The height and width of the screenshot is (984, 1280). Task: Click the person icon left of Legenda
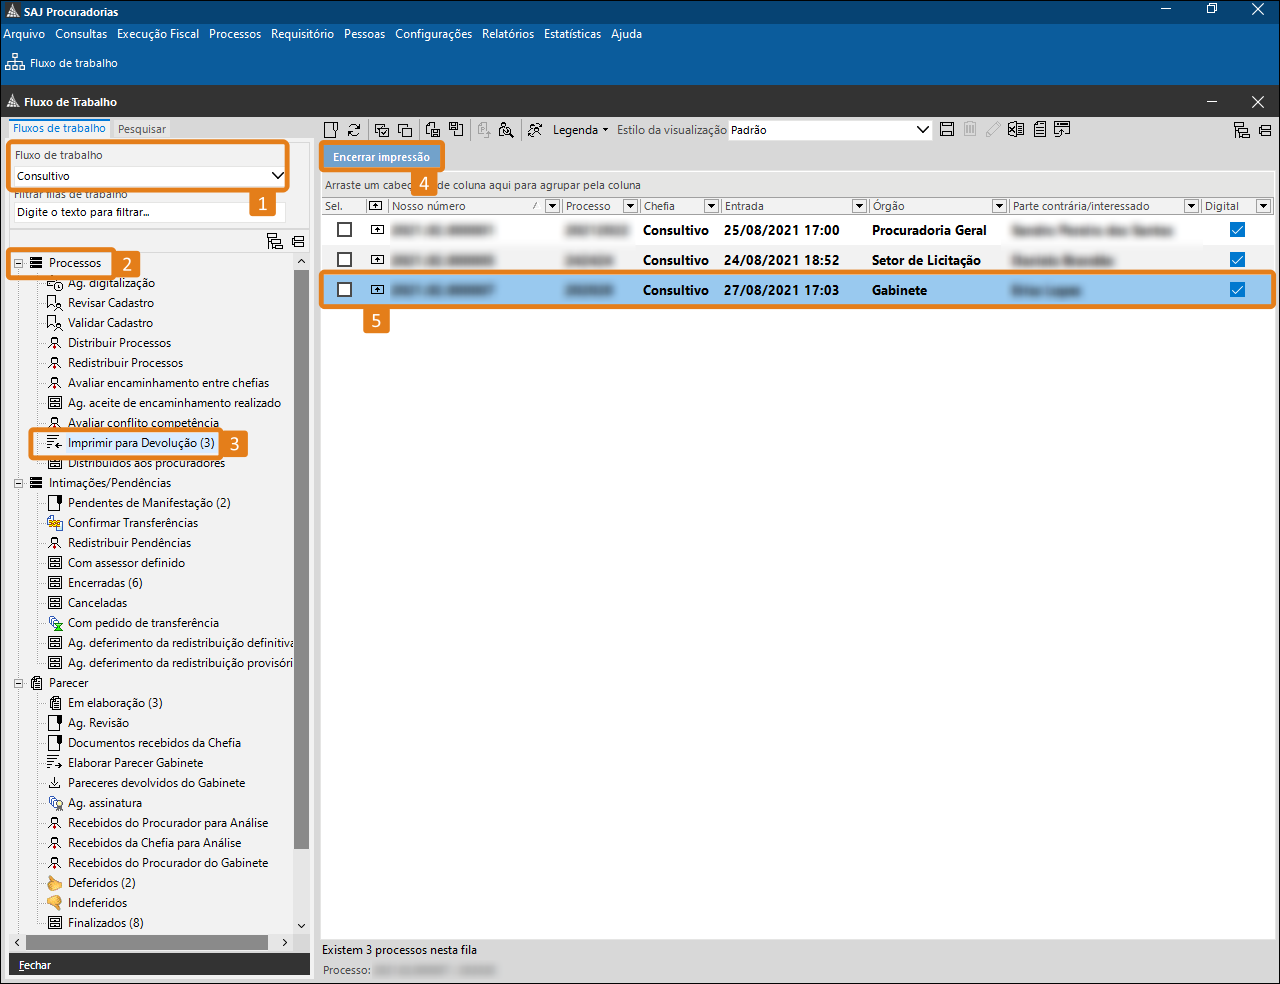(x=535, y=130)
